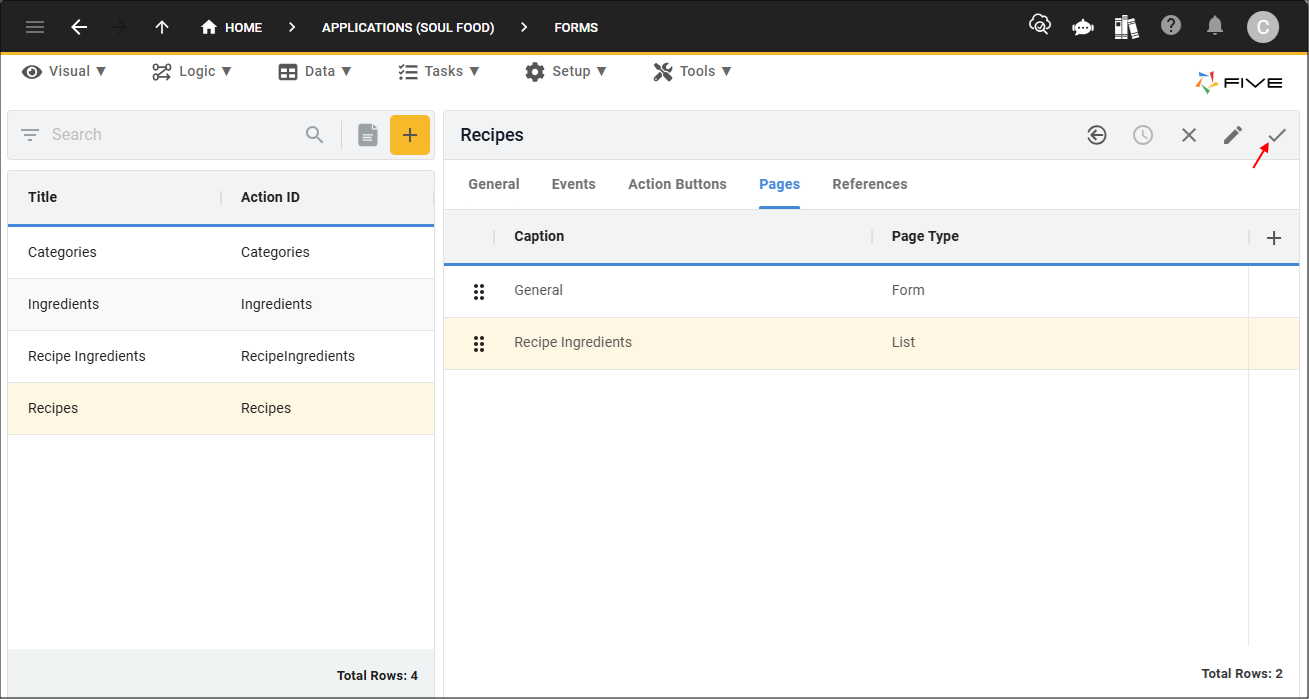
Task: Expand the Tasks menu
Action: 439,71
